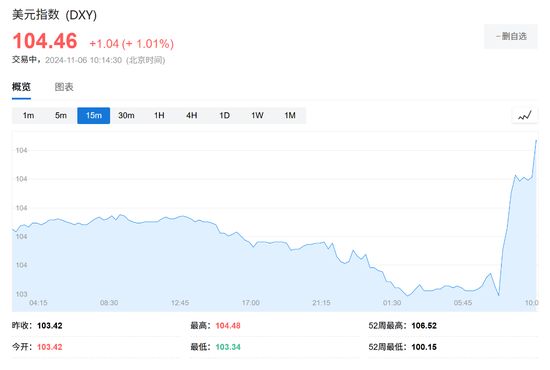Screen dimensions: 550x370
Task: Click the 最高 104.48 value
Action: [228, 326]
